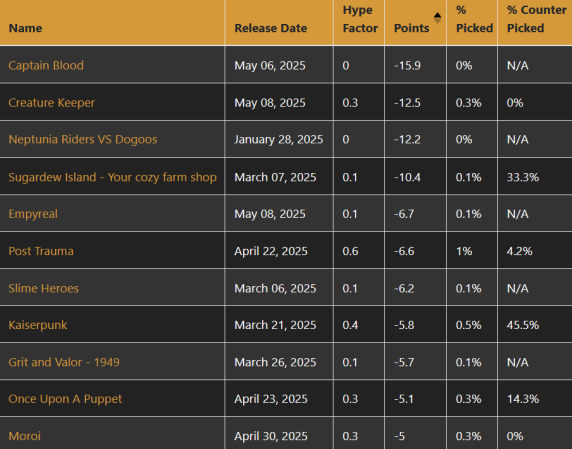This screenshot has width=572, height=449.
Task: Select the April 22, 2025 release date cell
Action: coord(279,251)
